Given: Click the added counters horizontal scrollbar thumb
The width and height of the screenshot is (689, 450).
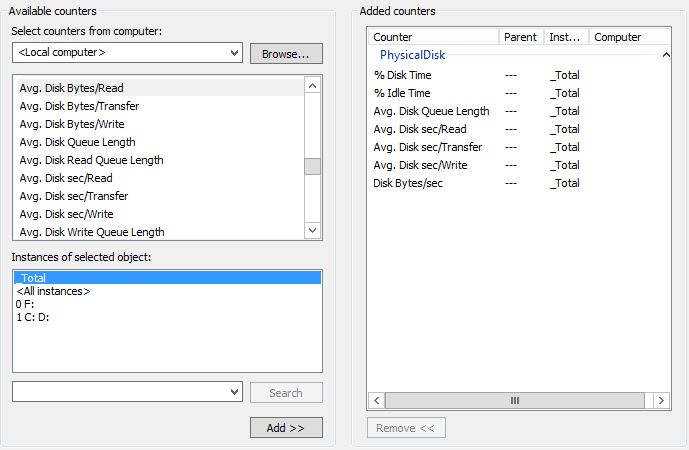Looking at the screenshot, I should (515, 400).
